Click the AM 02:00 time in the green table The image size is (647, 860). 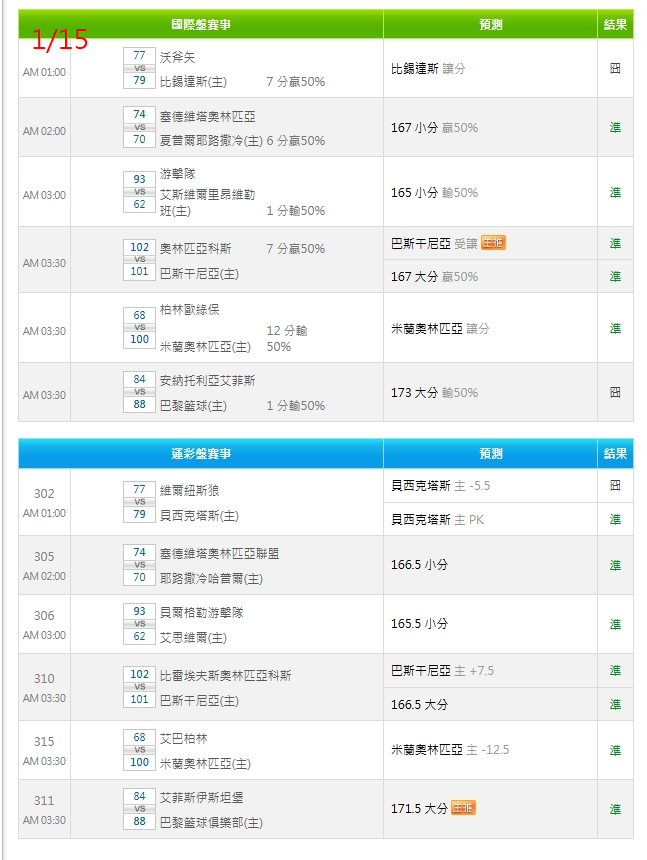pyautogui.click(x=44, y=132)
